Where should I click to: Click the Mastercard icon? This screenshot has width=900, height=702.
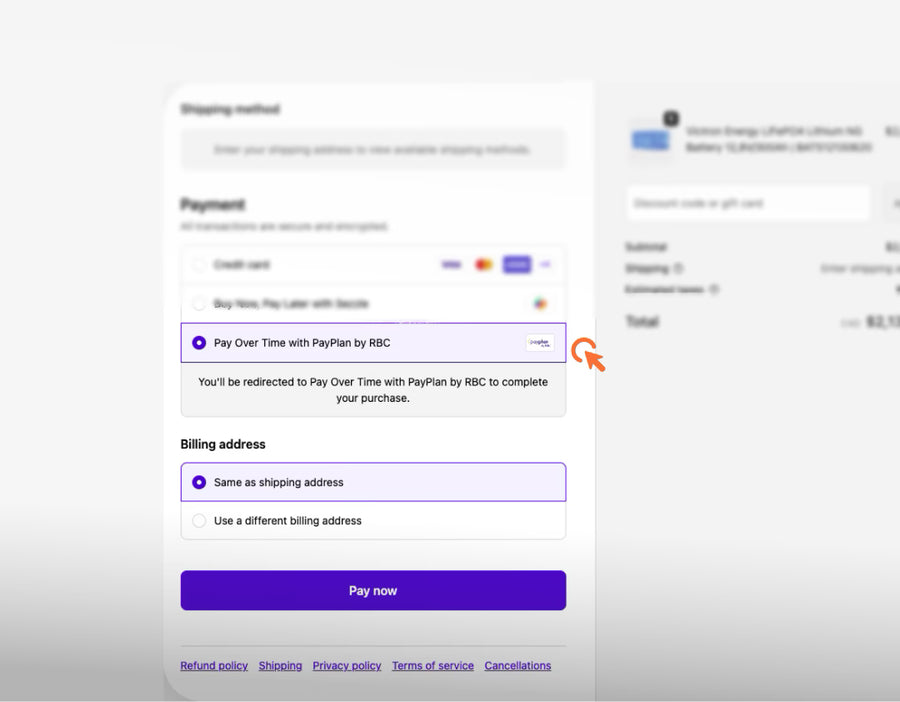click(x=483, y=264)
